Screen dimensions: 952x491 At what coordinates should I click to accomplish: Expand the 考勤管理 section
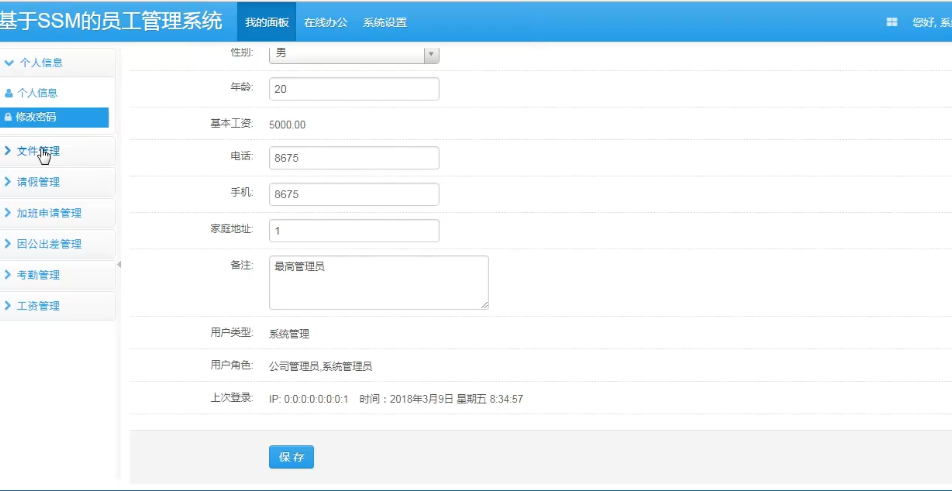[58, 275]
